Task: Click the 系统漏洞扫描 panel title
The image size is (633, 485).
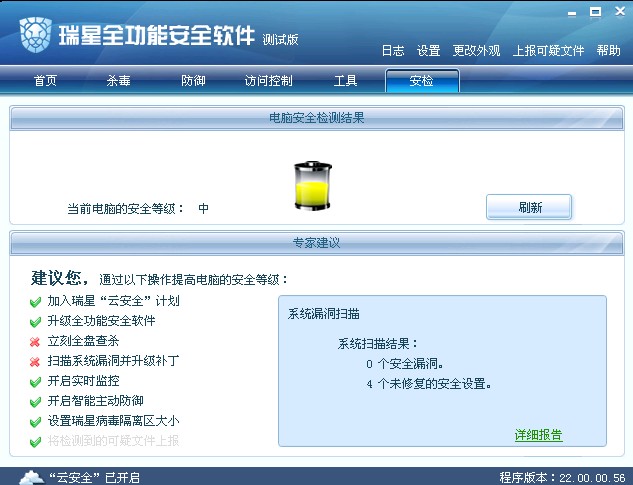Action: [x=324, y=314]
